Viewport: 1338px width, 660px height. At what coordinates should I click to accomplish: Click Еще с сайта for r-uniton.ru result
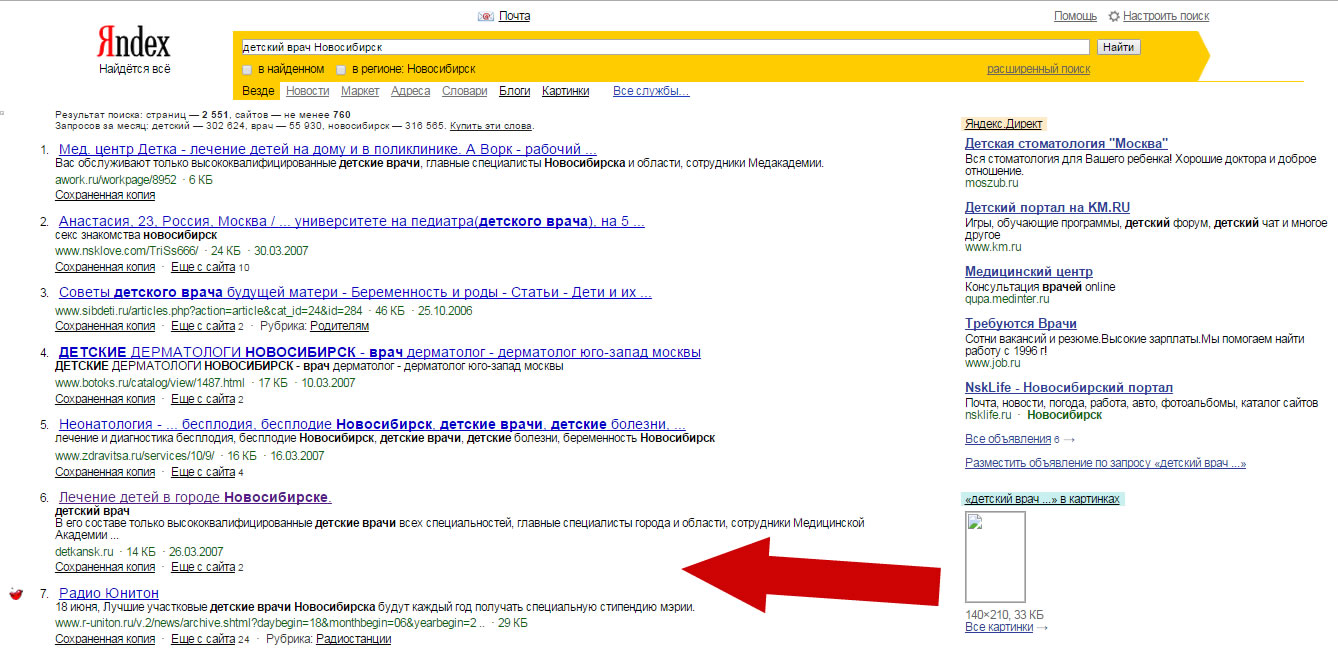pos(203,639)
